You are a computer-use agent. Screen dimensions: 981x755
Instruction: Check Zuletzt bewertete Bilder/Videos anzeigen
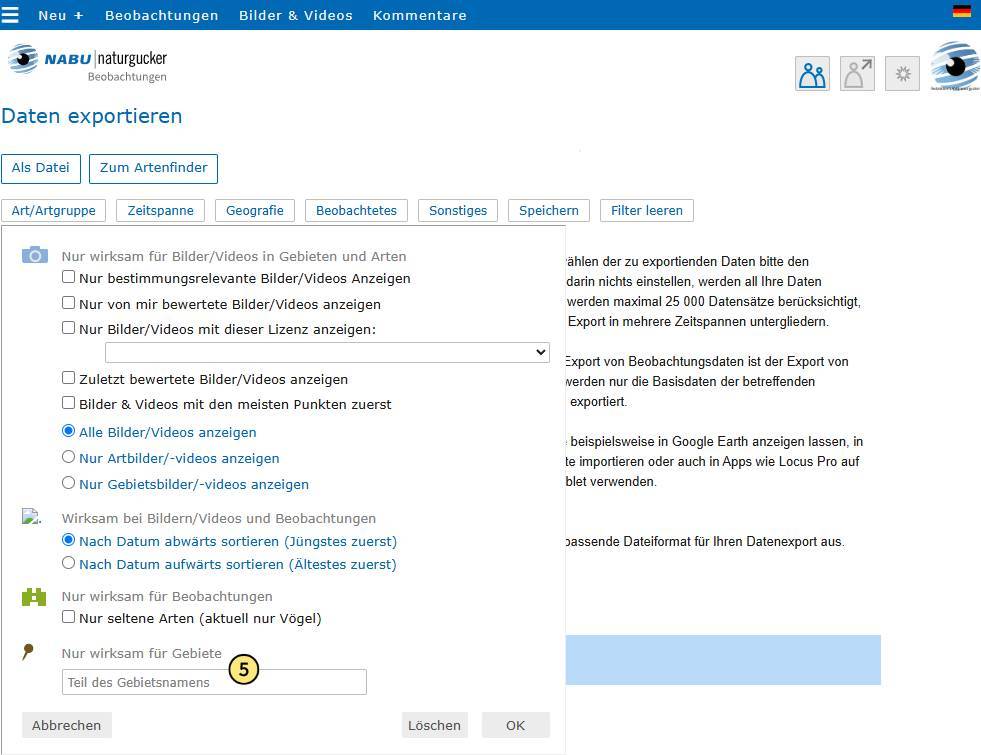tap(68, 378)
